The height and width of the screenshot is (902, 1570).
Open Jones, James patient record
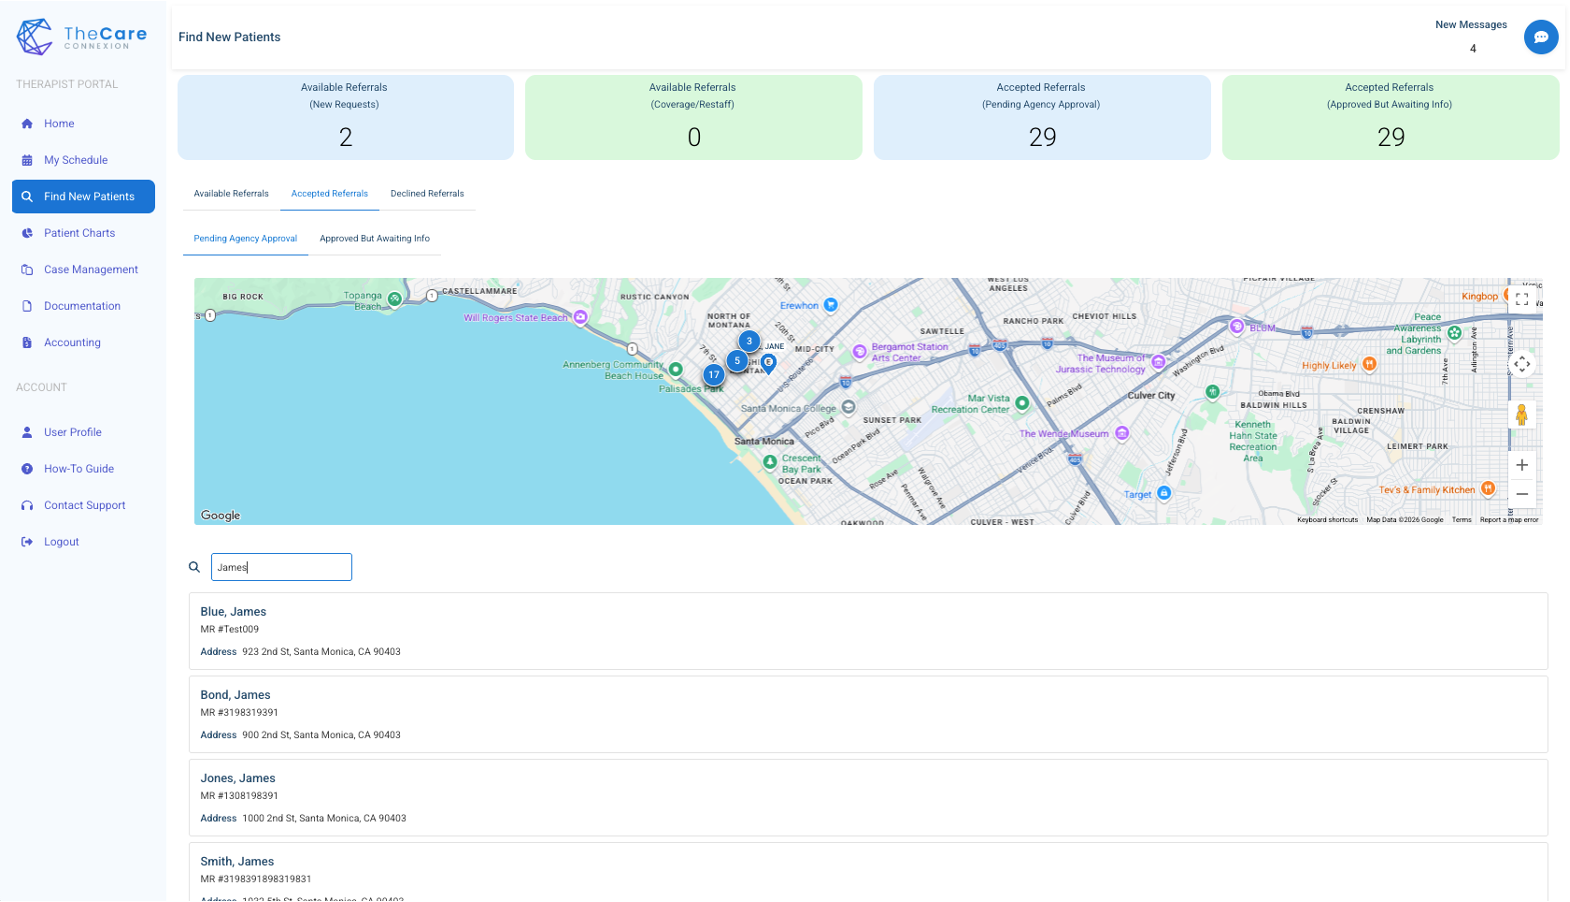click(868, 797)
